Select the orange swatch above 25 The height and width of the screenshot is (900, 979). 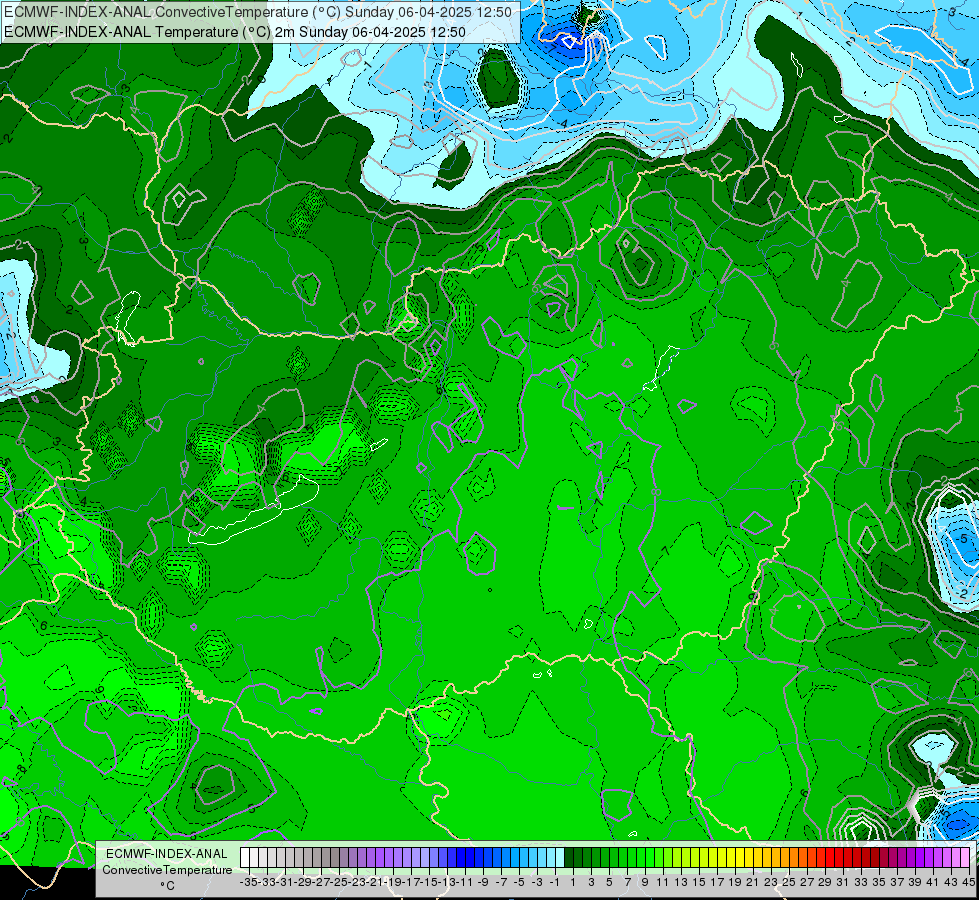pos(785,858)
